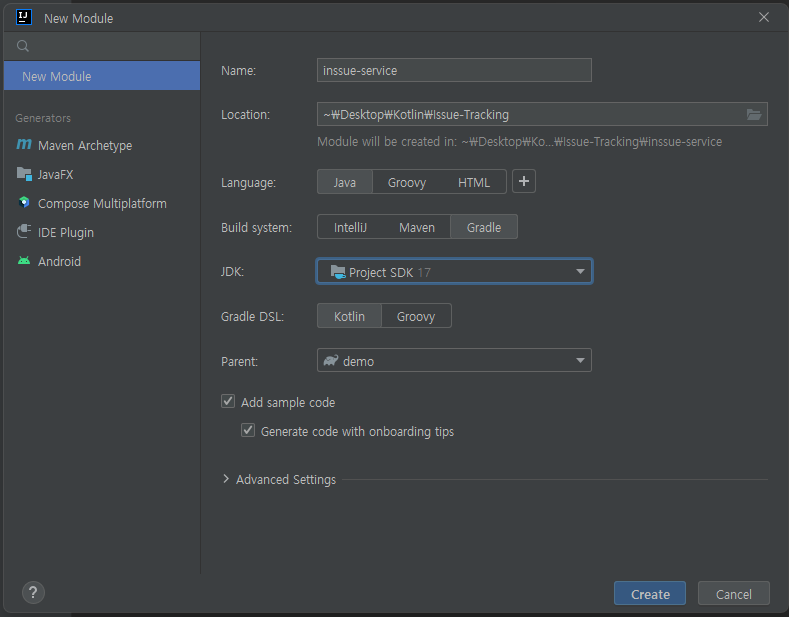The width and height of the screenshot is (789, 617).
Task: Open the Parent demo dropdown
Action: tap(454, 360)
